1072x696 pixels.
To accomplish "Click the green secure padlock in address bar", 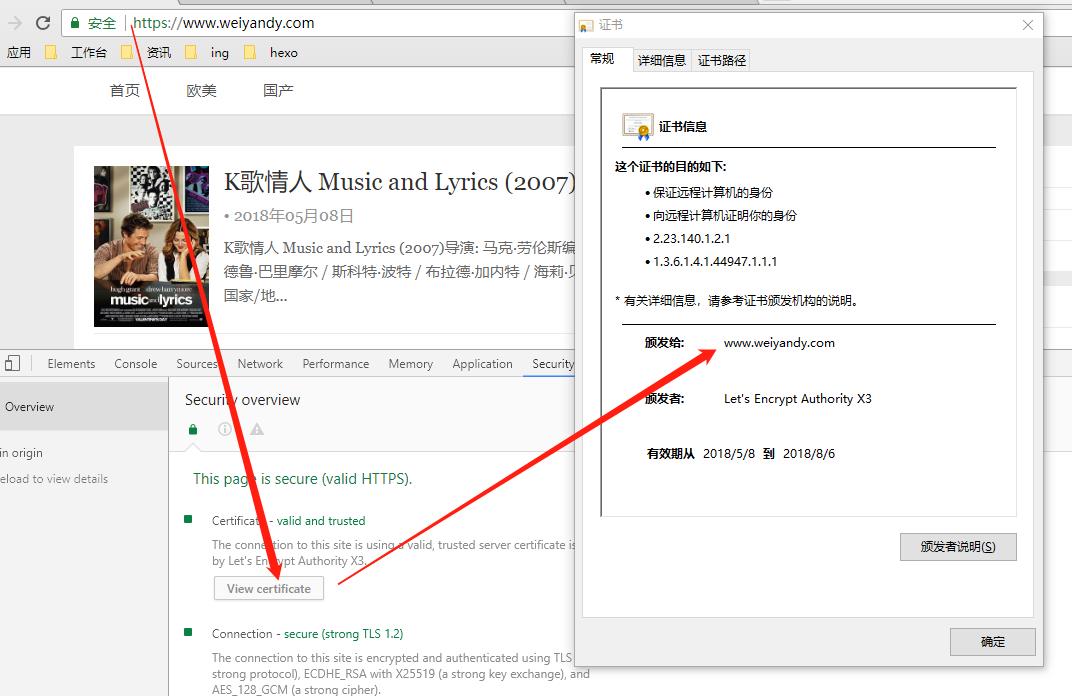I will coord(75,23).
